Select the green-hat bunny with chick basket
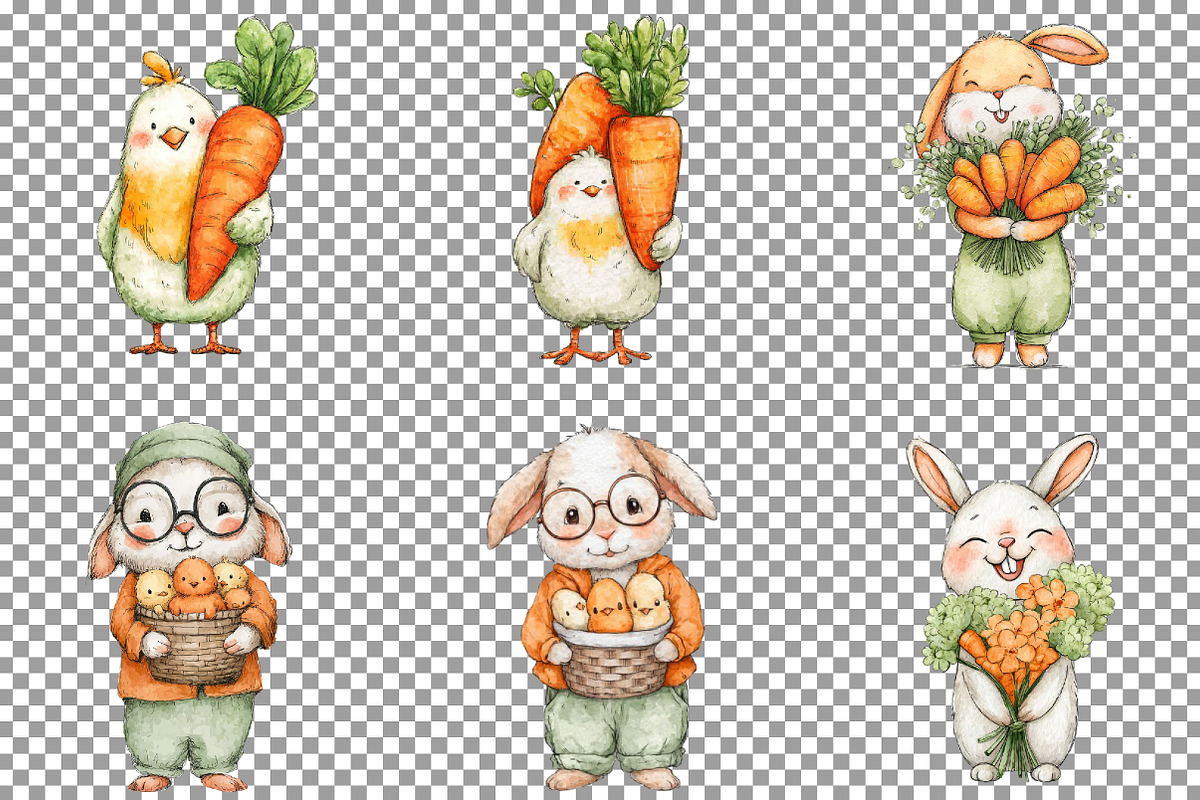 [x=188, y=607]
